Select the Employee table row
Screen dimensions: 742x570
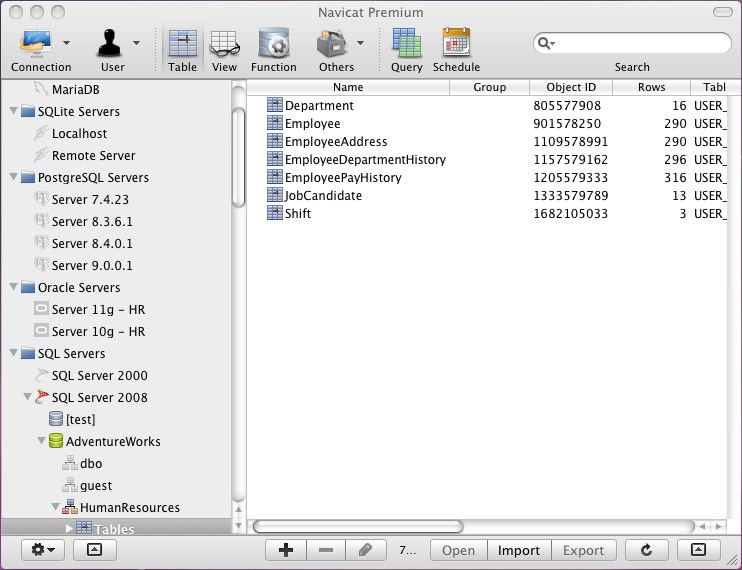click(486, 123)
